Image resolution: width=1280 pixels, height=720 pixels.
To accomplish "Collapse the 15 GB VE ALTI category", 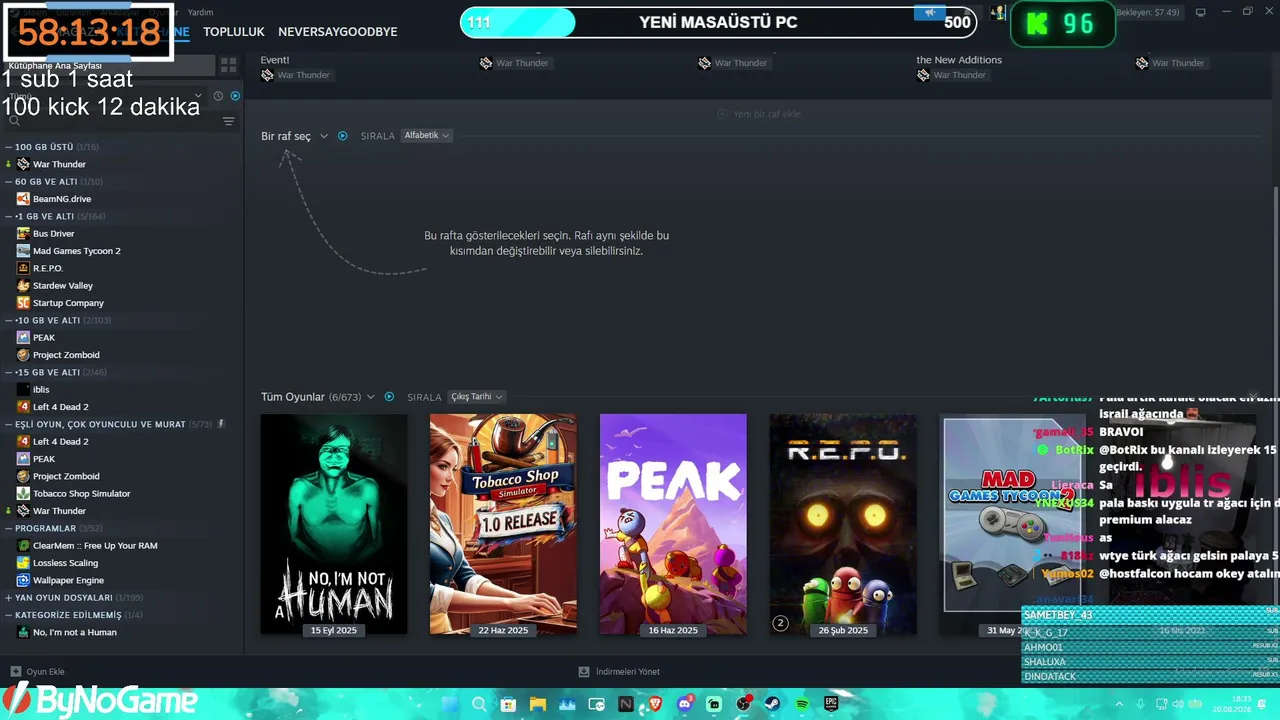I will (x=9, y=372).
